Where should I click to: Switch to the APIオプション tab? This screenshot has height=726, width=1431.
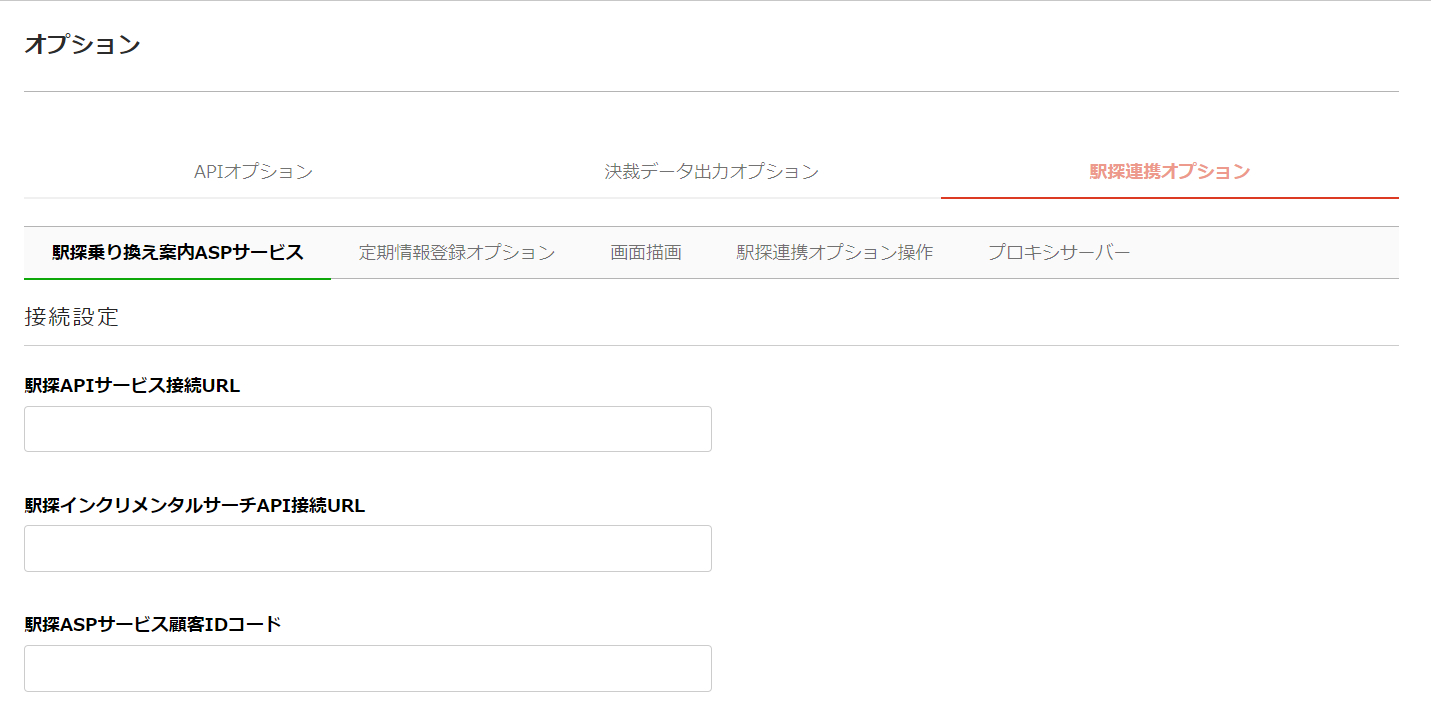(253, 172)
